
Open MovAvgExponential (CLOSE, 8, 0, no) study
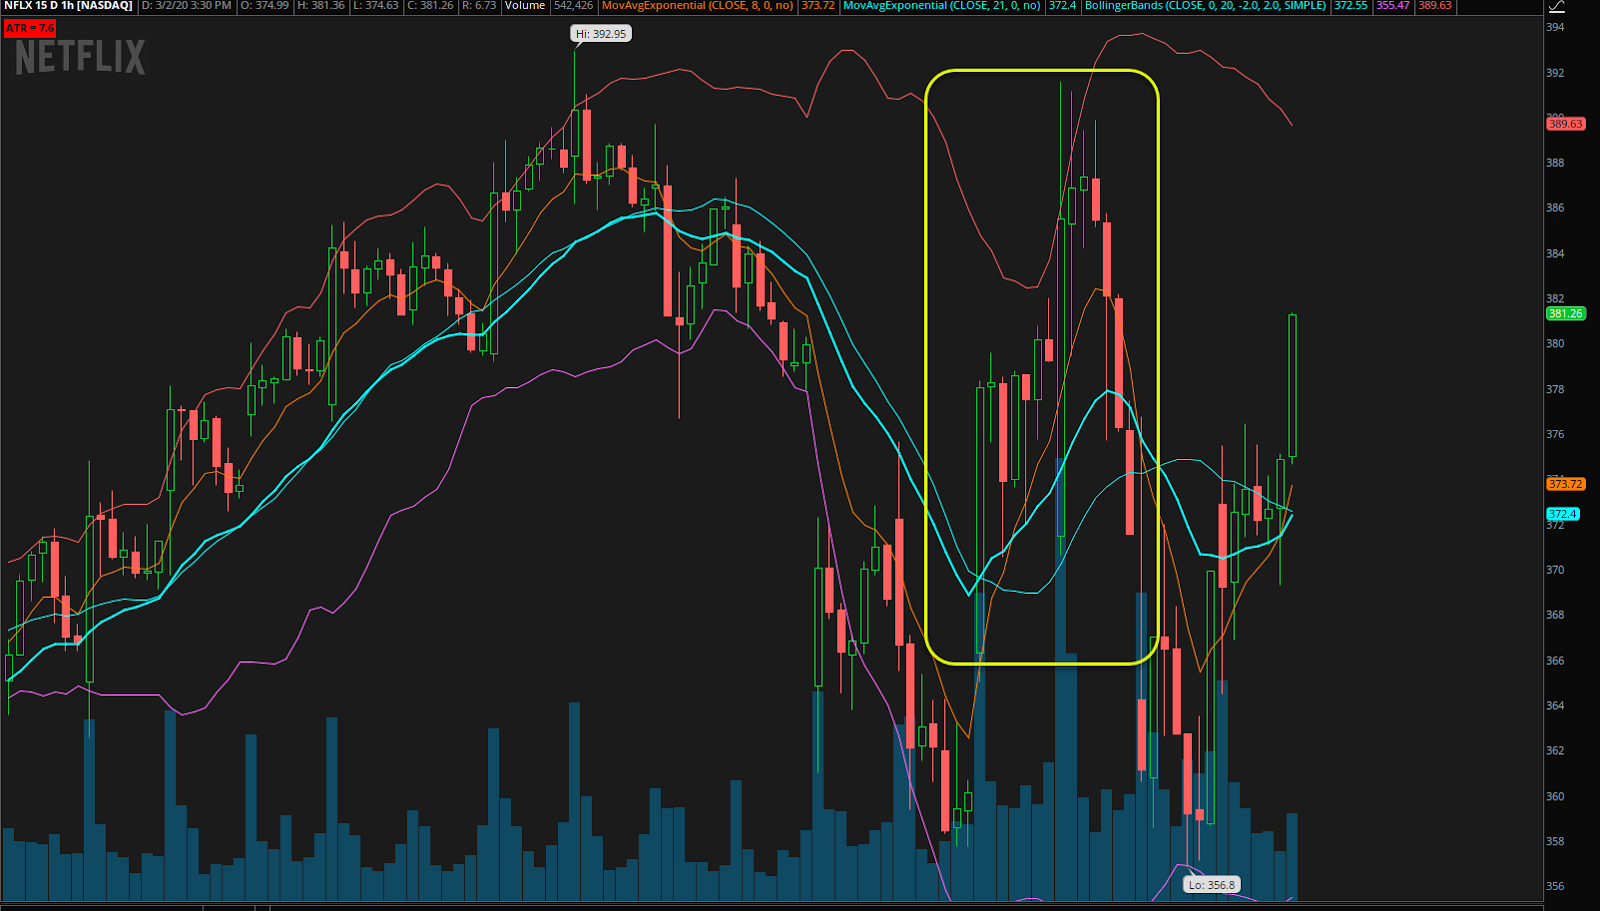coord(698,6)
